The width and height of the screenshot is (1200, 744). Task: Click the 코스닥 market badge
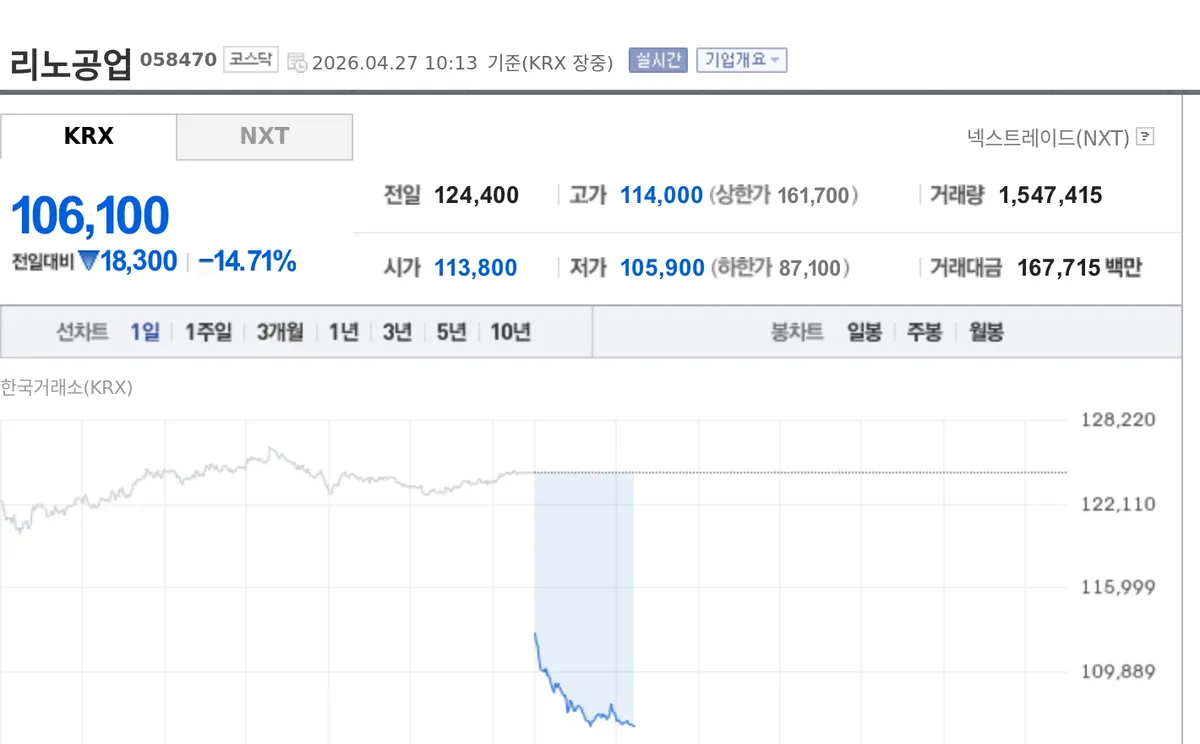click(250, 59)
